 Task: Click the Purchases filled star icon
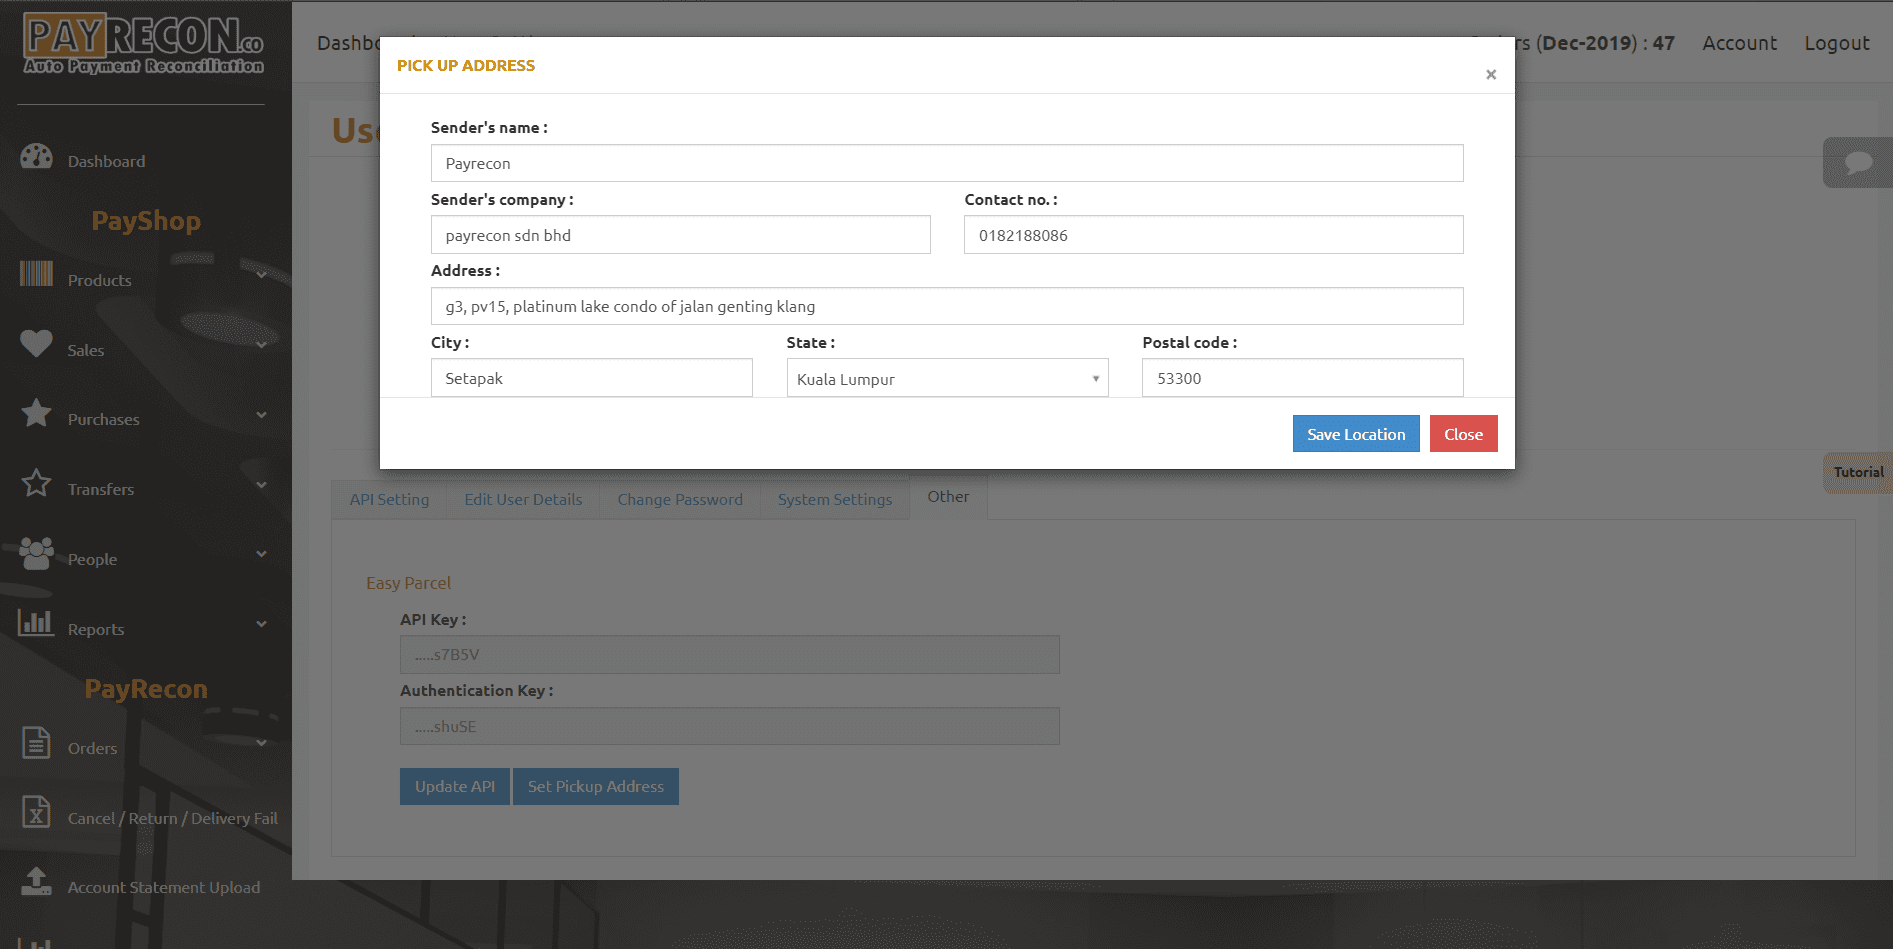coord(36,413)
